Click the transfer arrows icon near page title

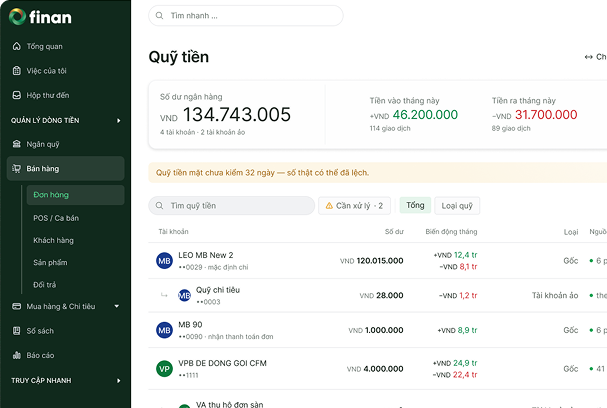[x=588, y=57]
